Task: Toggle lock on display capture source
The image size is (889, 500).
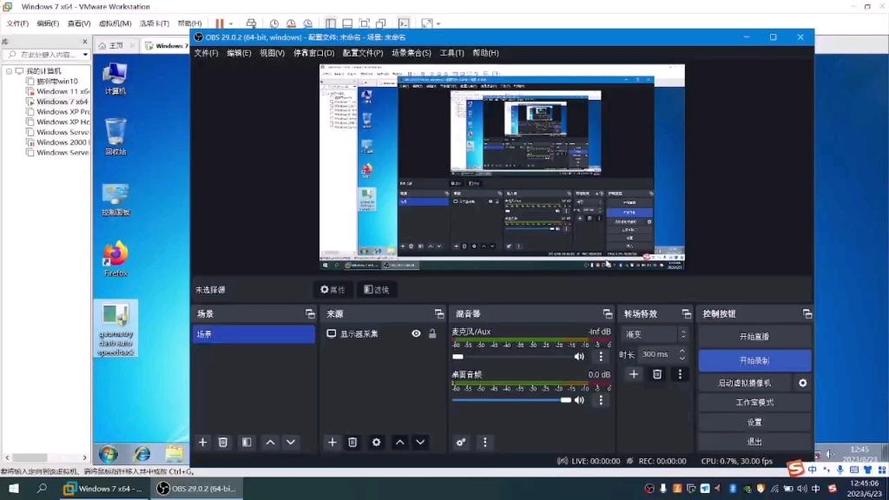Action: 433,334
